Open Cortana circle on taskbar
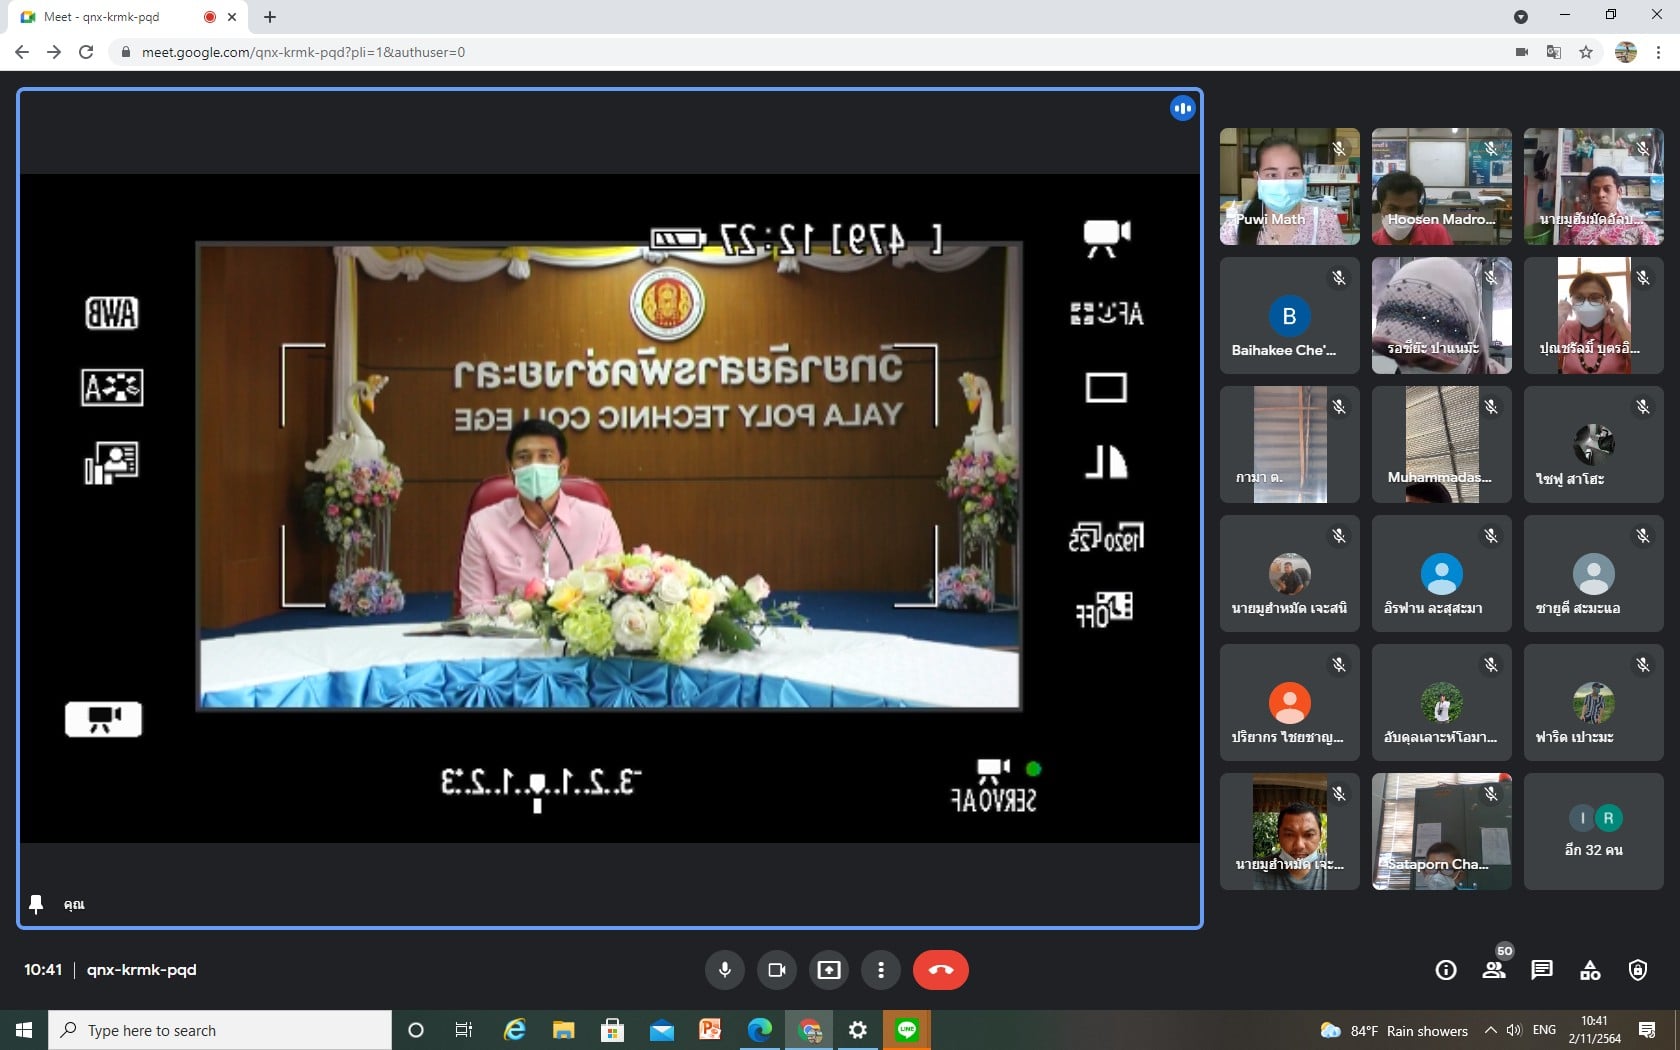 click(x=416, y=1030)
